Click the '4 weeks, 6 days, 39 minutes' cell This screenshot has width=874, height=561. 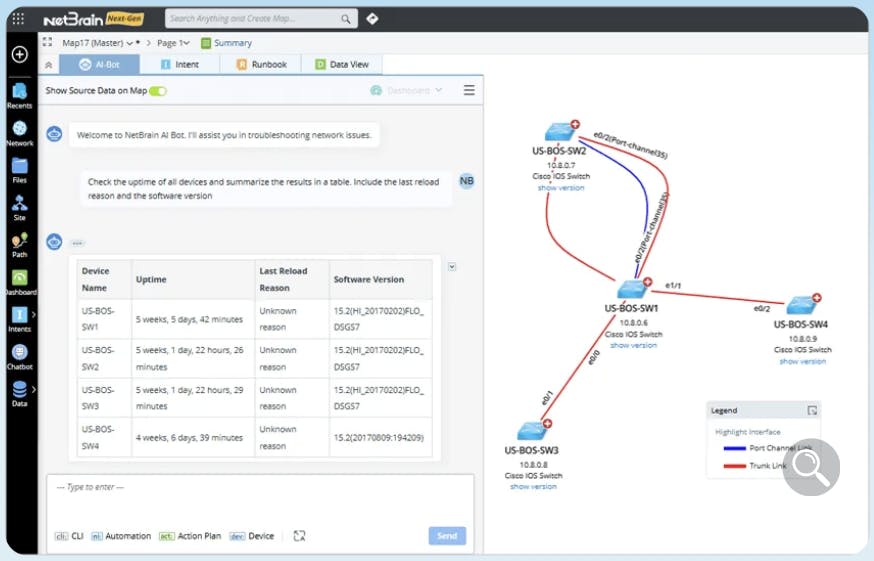[x=193, y=438]
